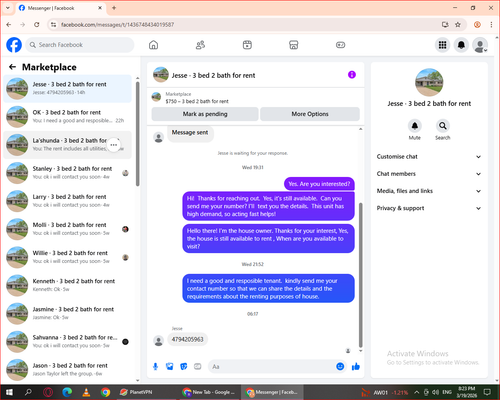Search in conversation magnifier icon
Viewport: 500px width, 400px height.
443,126
